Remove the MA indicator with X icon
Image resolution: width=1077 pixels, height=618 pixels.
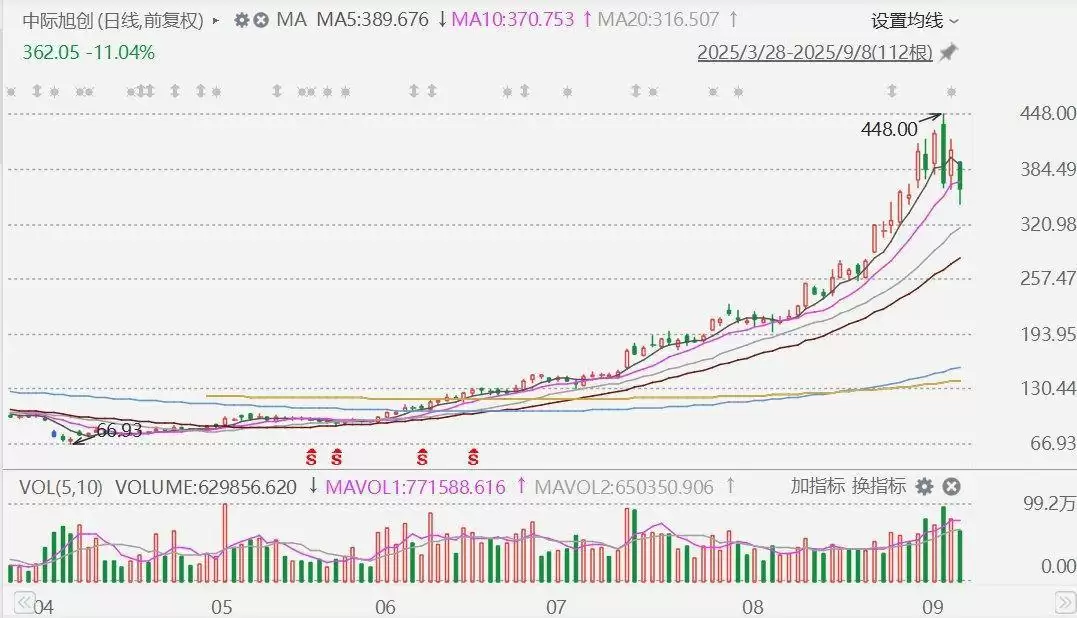pos(261,20)
